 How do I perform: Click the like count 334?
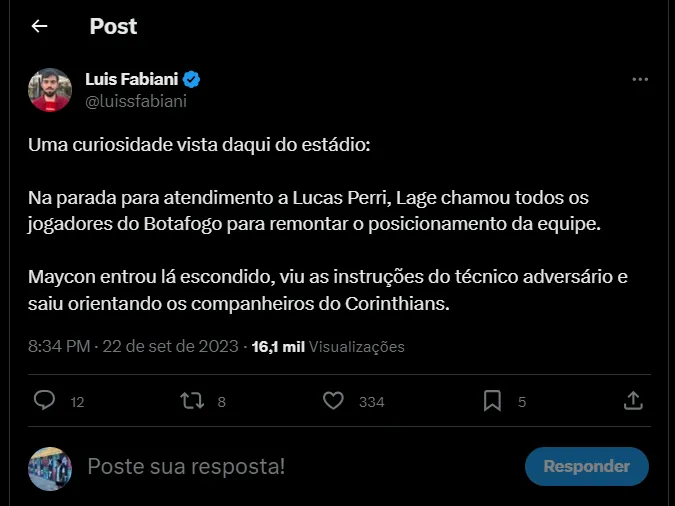point(371,402)
